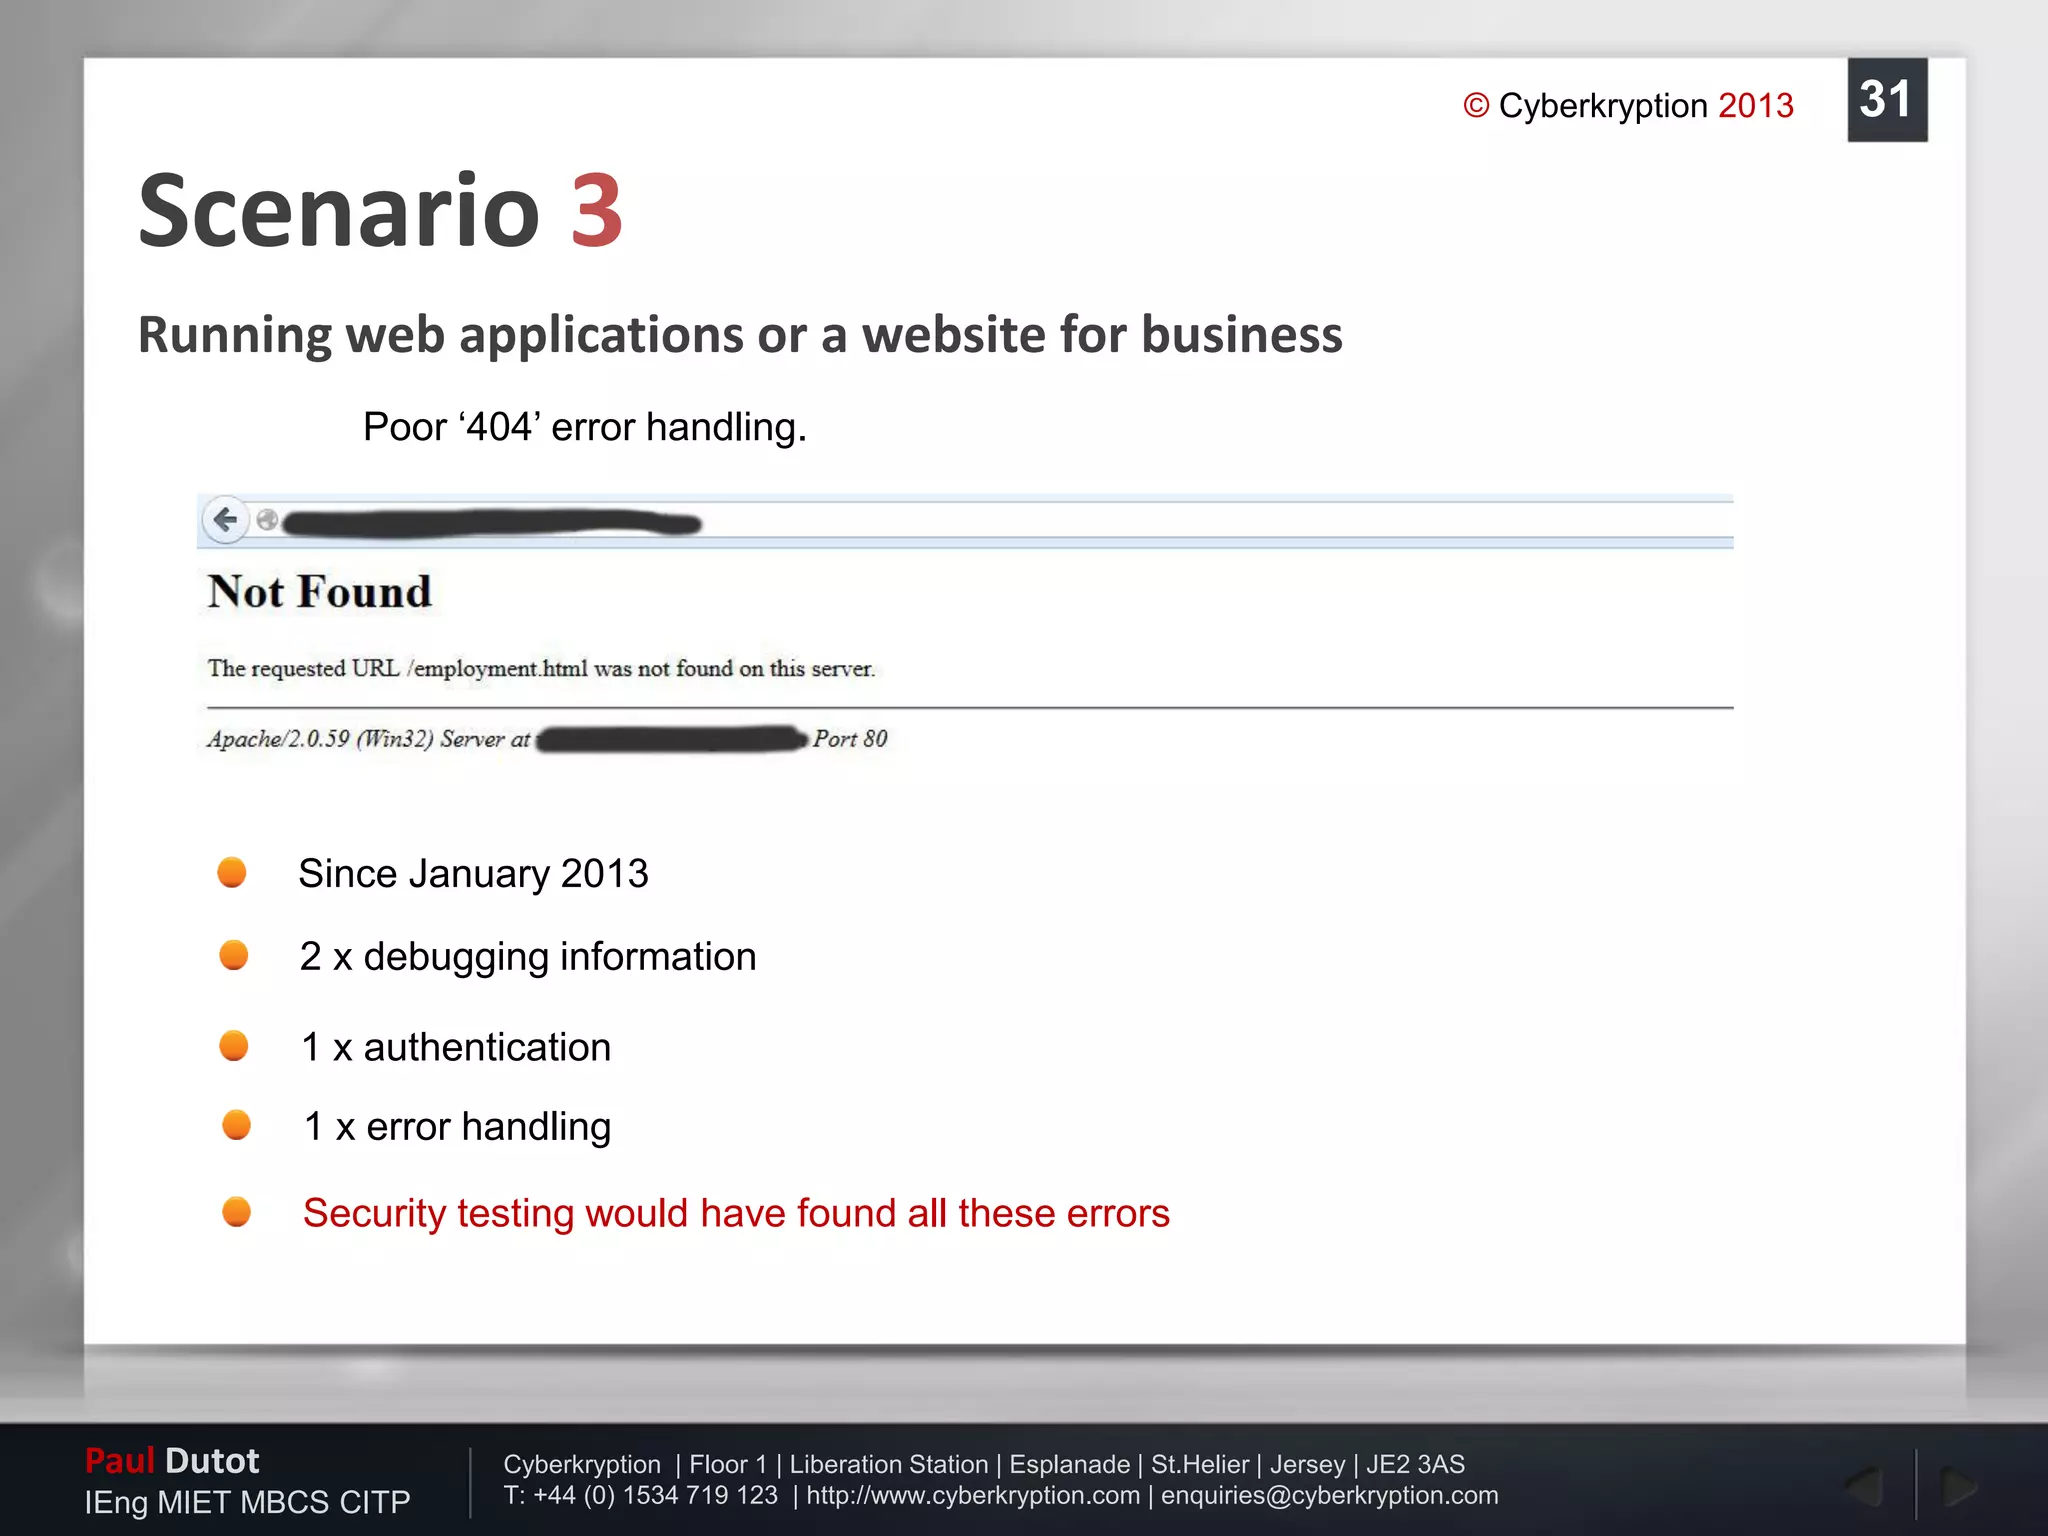Screen dimensions: 2048x1536
Task: Click the previous slide arrow
Action: [1864, 1486]
